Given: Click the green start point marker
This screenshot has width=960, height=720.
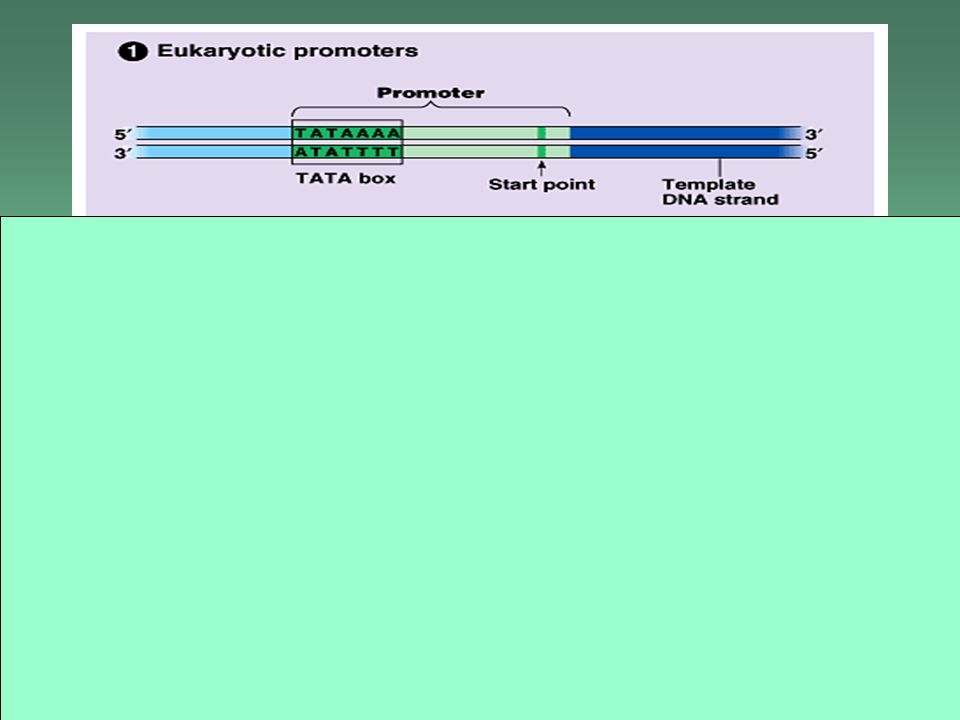Looking at the screenshot, I should coord(542,142).
